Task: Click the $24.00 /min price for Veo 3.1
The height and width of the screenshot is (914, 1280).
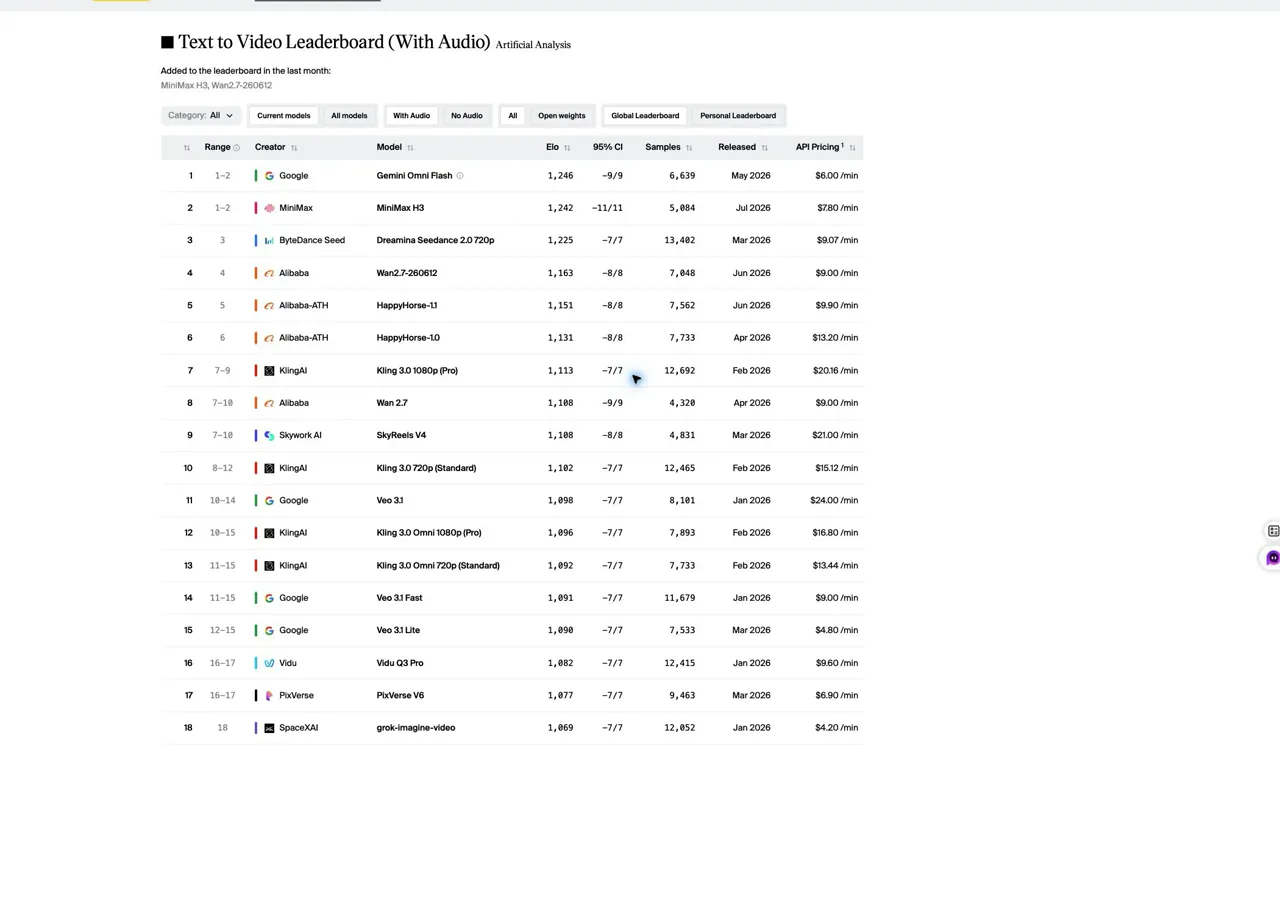Action: (x=834, y=501)
